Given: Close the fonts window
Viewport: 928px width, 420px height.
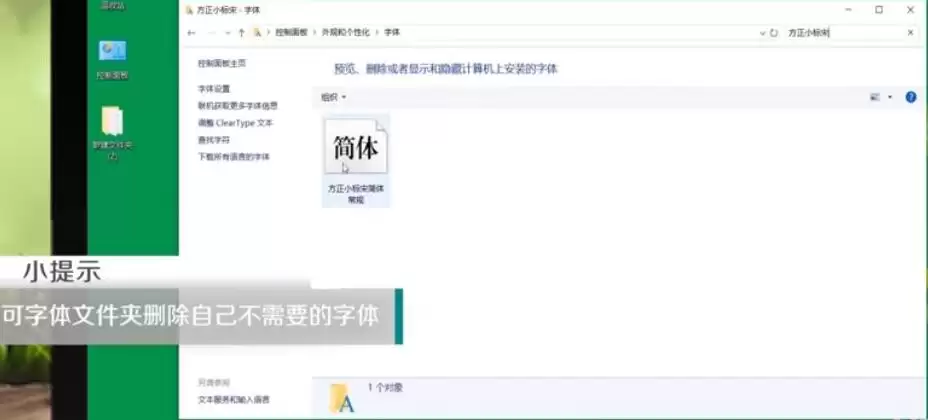Looking at the screenshot, I should pyautogui.click(x=910, y=10).
